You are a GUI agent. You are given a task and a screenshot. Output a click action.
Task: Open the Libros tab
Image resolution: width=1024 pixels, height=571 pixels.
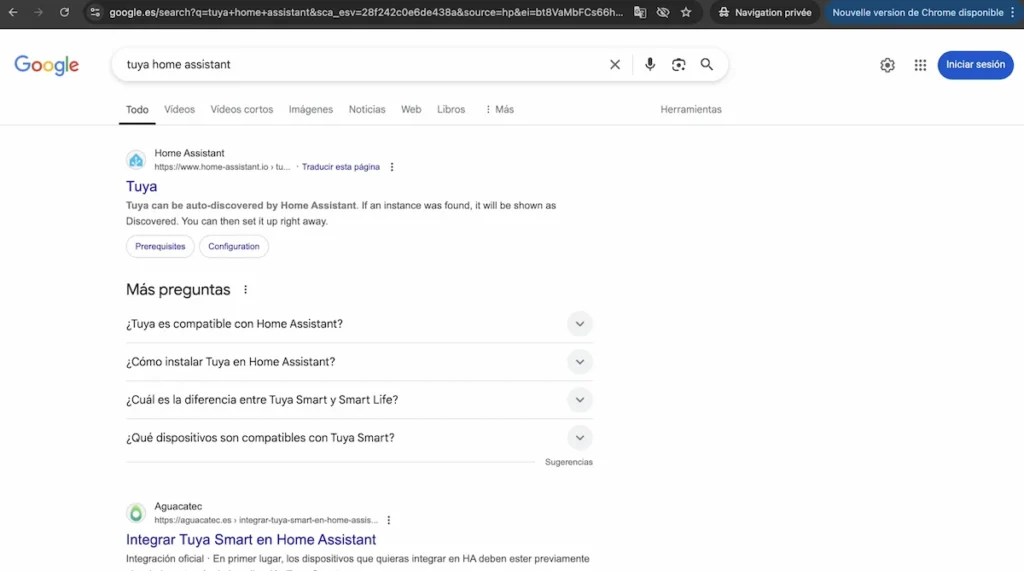click(451, 110)
